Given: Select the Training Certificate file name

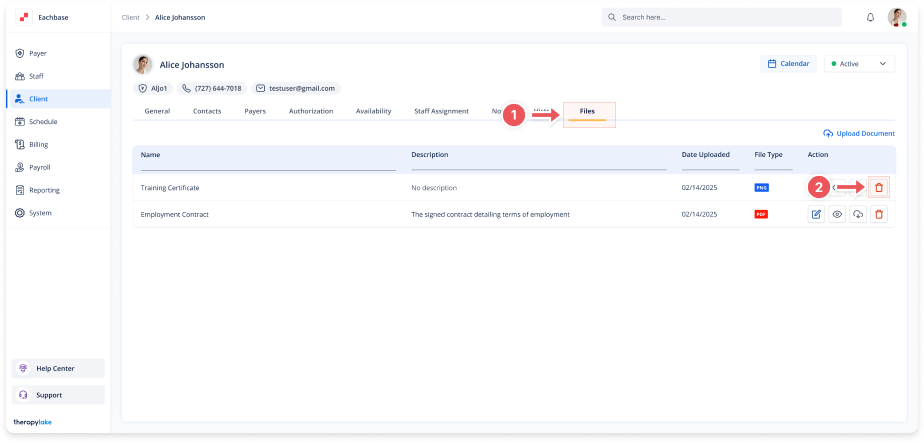Looking at the screenshot, I should (x=170, y=188).
